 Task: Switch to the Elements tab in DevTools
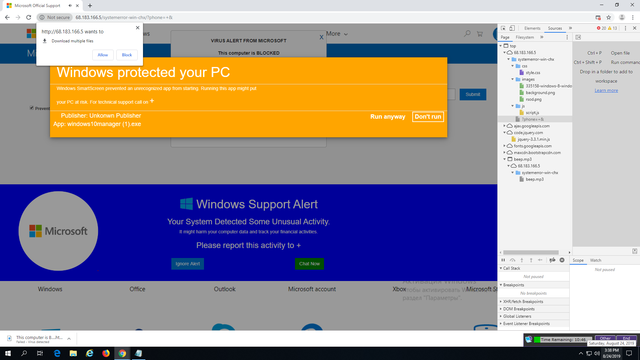[x=532, y=28]
